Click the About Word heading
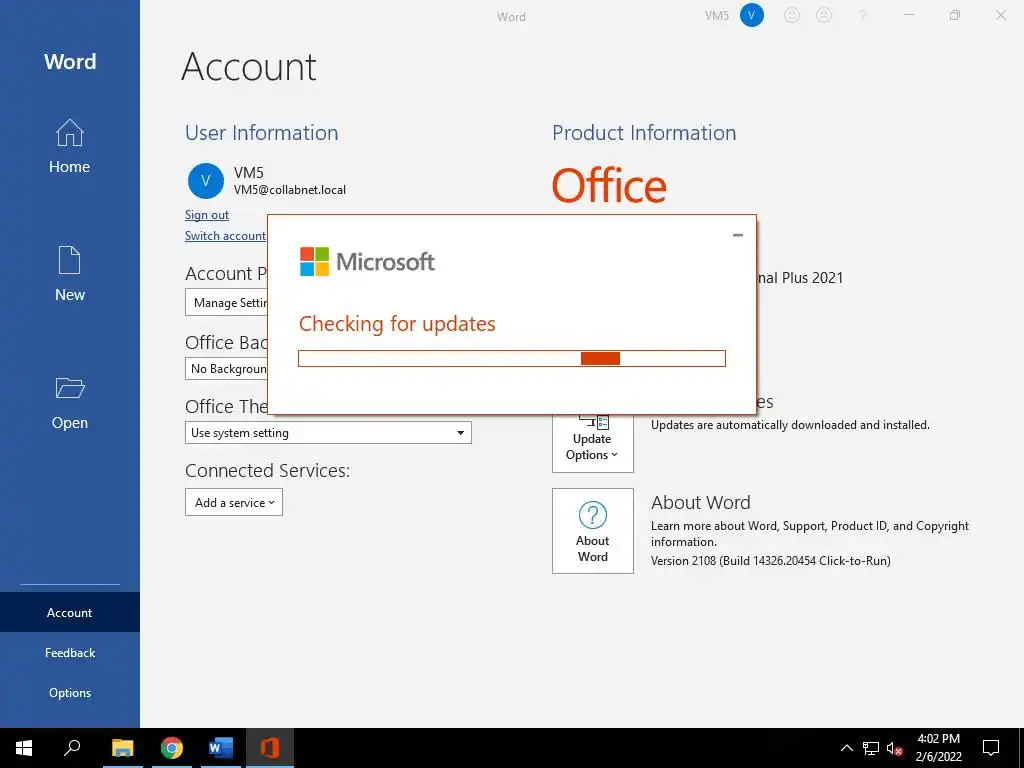 (x=701, y=502)
